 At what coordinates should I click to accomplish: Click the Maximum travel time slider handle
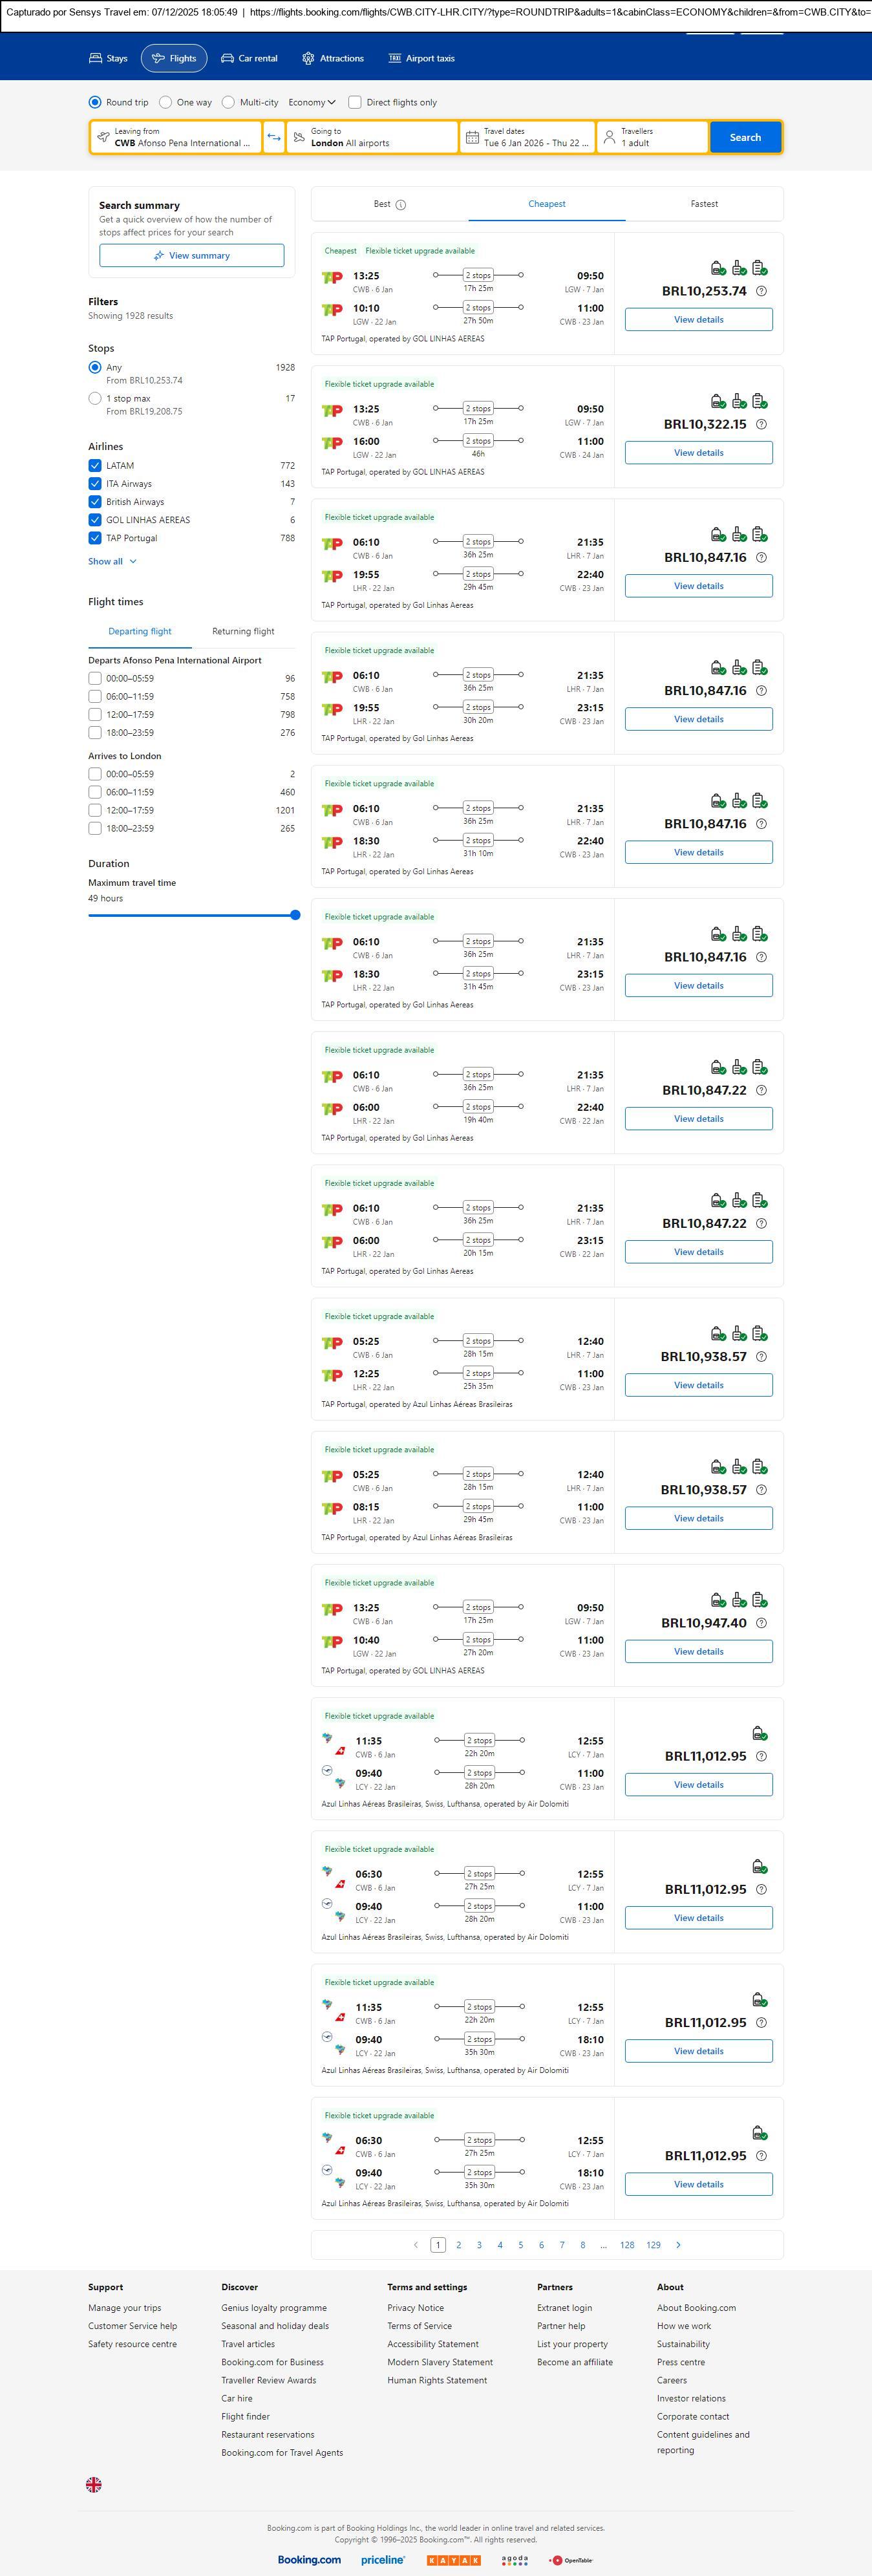295,915
